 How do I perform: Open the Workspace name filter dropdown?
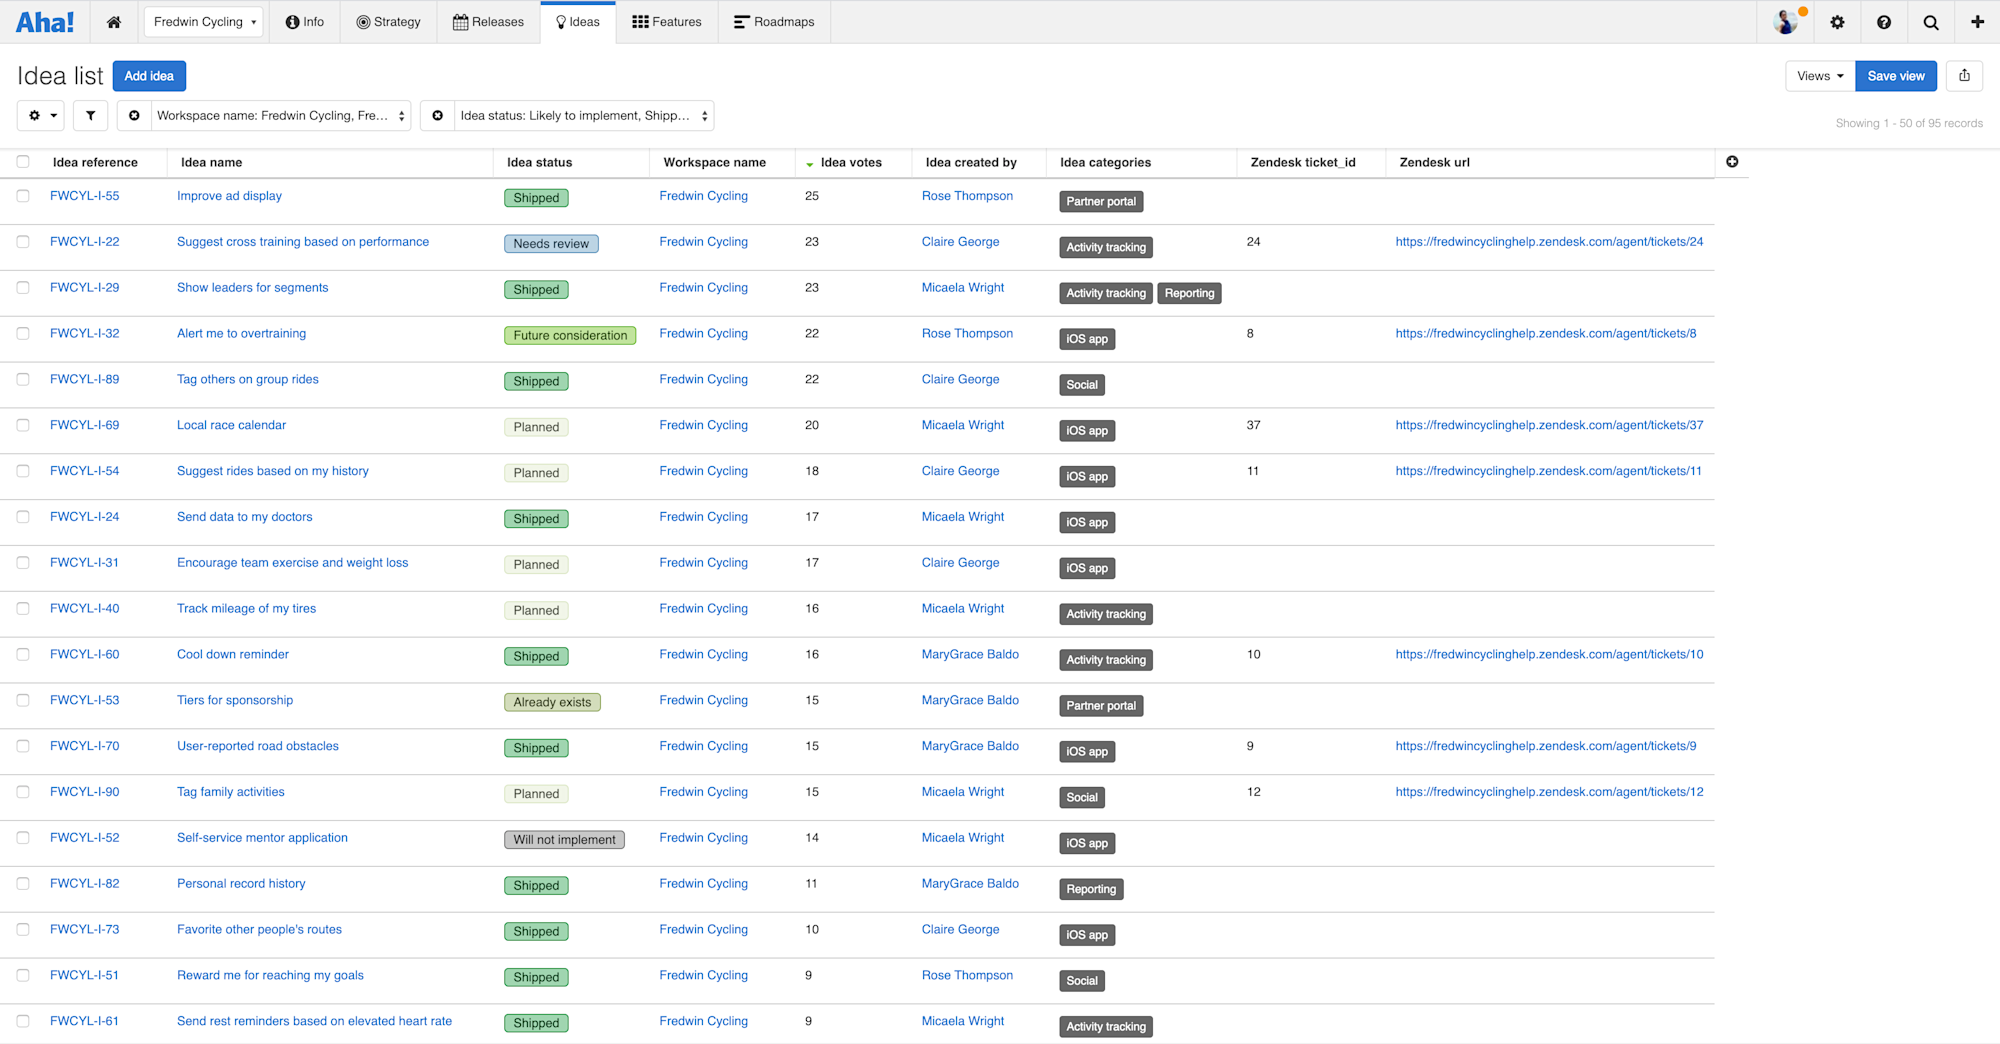pyautogui.click(x=278, y=115)
